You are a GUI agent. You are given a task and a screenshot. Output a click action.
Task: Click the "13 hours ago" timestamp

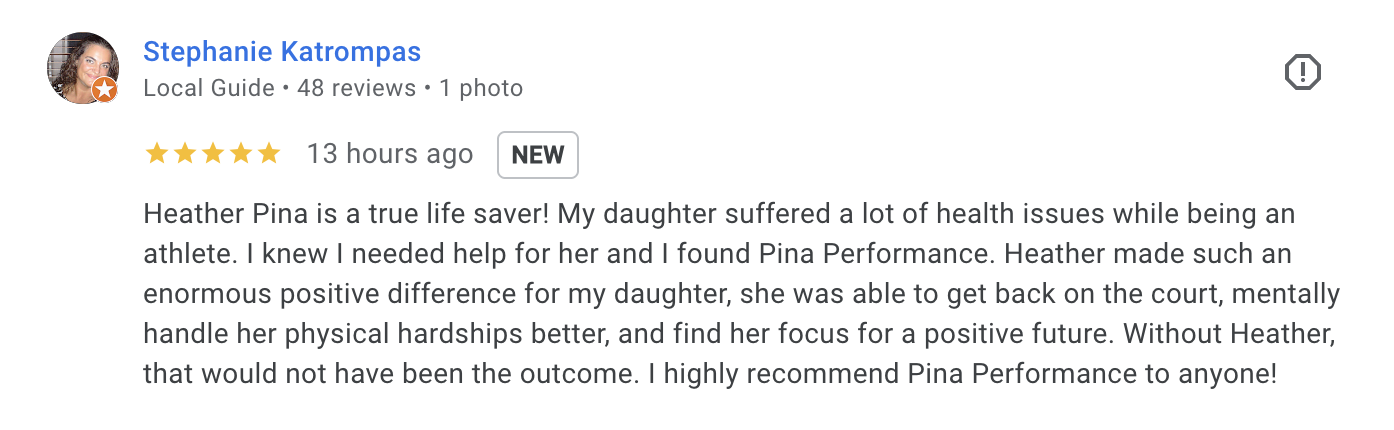[x=390, y=154]
